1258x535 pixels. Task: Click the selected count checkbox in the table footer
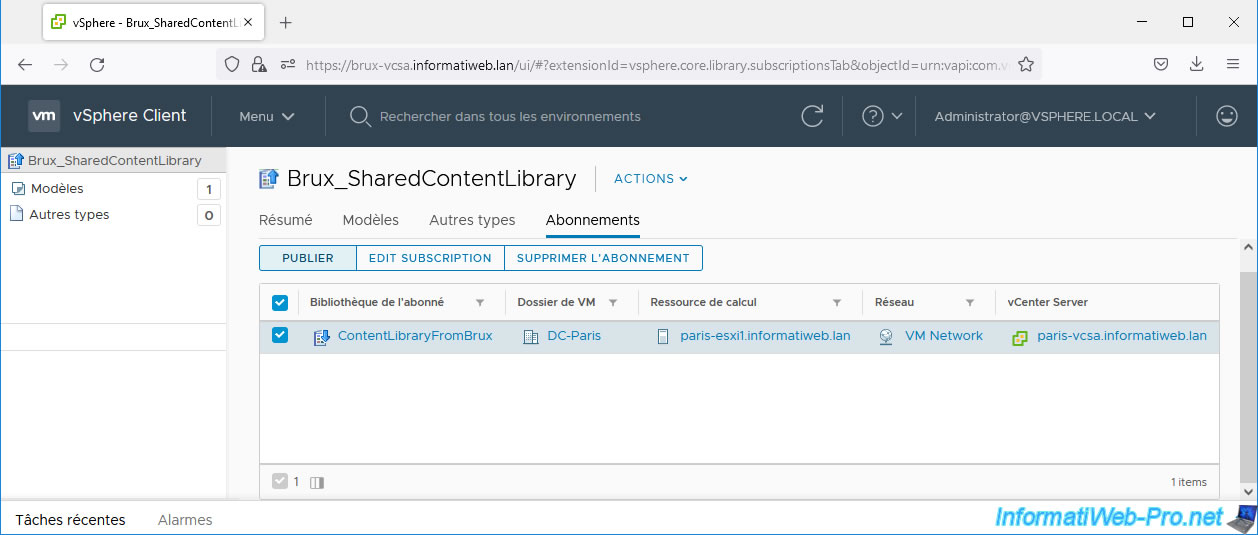point(280,481)
